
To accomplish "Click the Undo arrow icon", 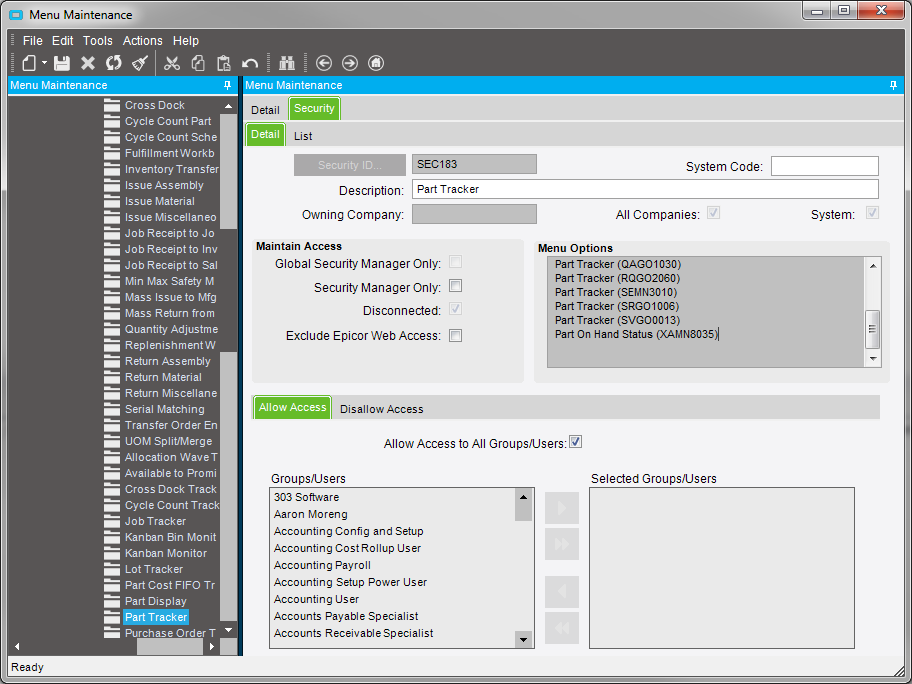I will (250, 63).
